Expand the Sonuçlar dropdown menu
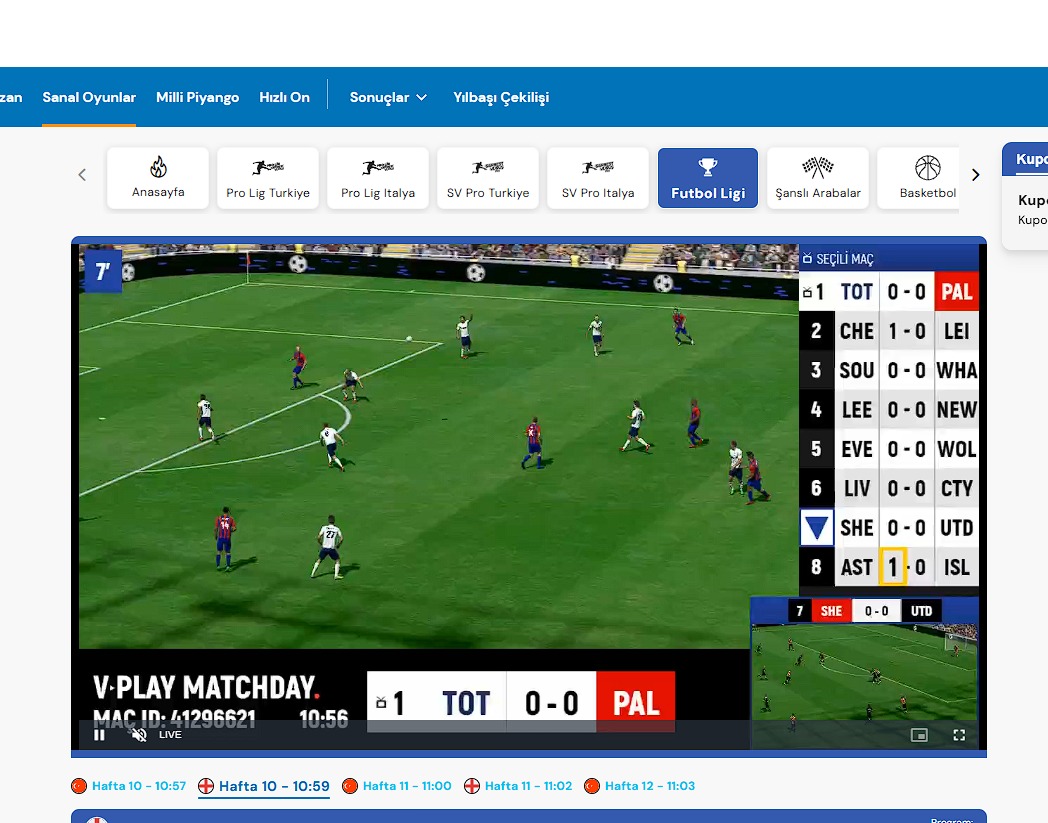The width and height of the screenshot is (1048, 823). [x=388, y=97]
